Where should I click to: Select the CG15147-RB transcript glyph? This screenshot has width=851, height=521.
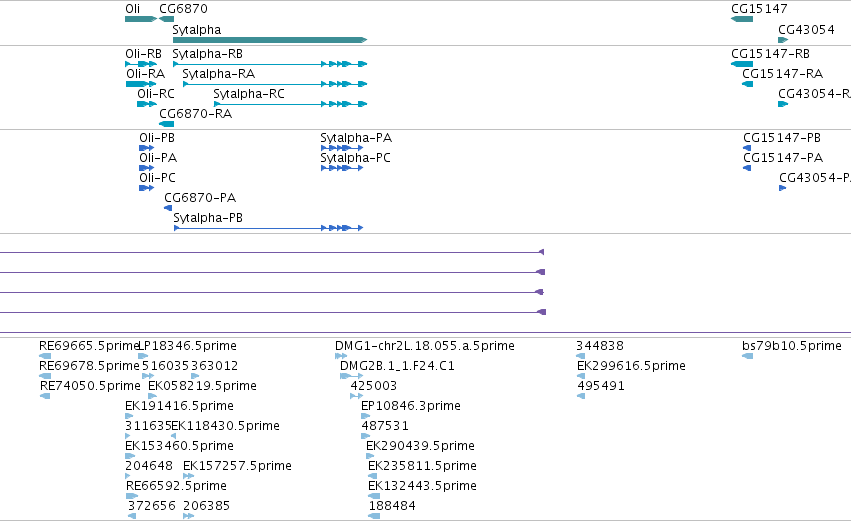pyautogui.click(x=742, y=64)
